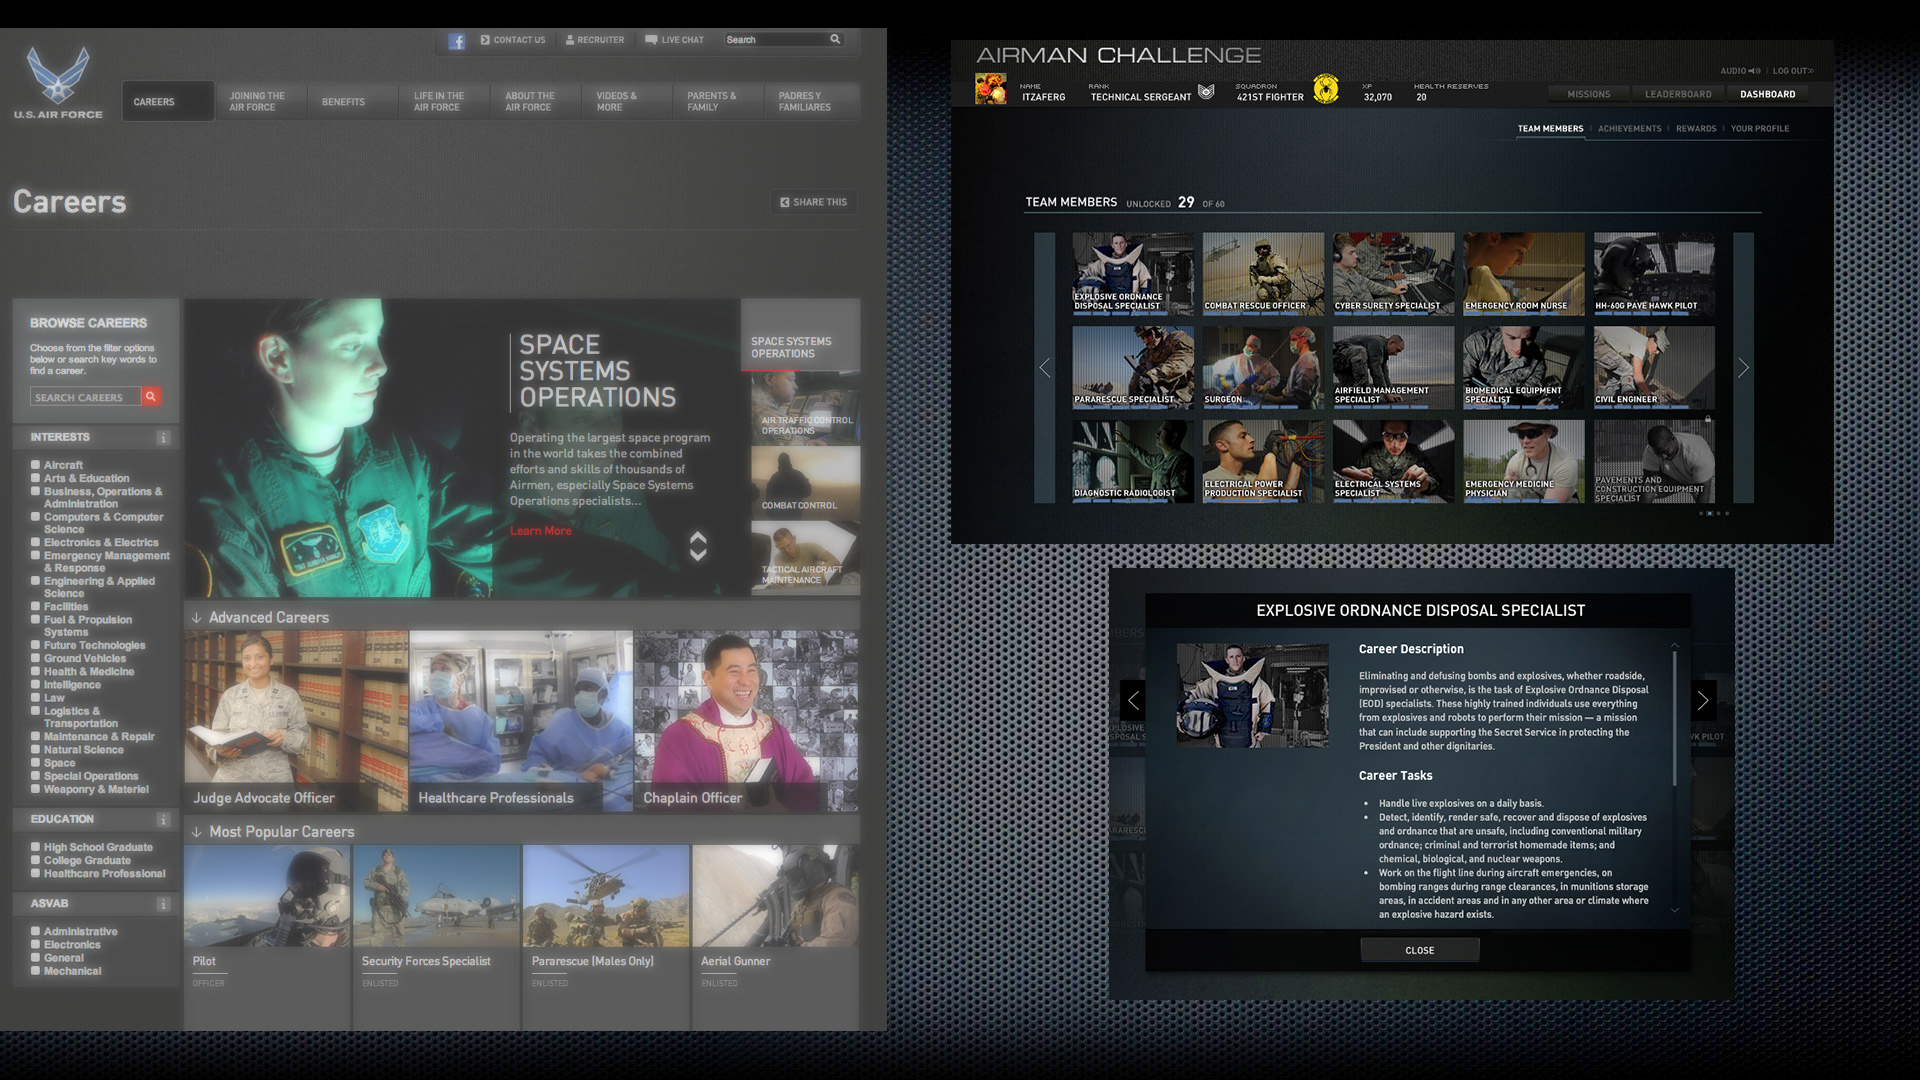
Task: Click the ASVAB info icon
Action: point(163,904)
